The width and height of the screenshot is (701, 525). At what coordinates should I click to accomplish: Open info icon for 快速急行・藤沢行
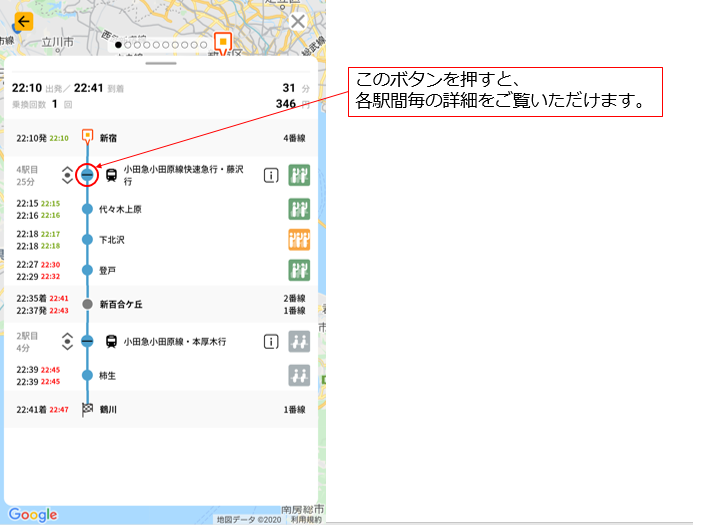271,175
